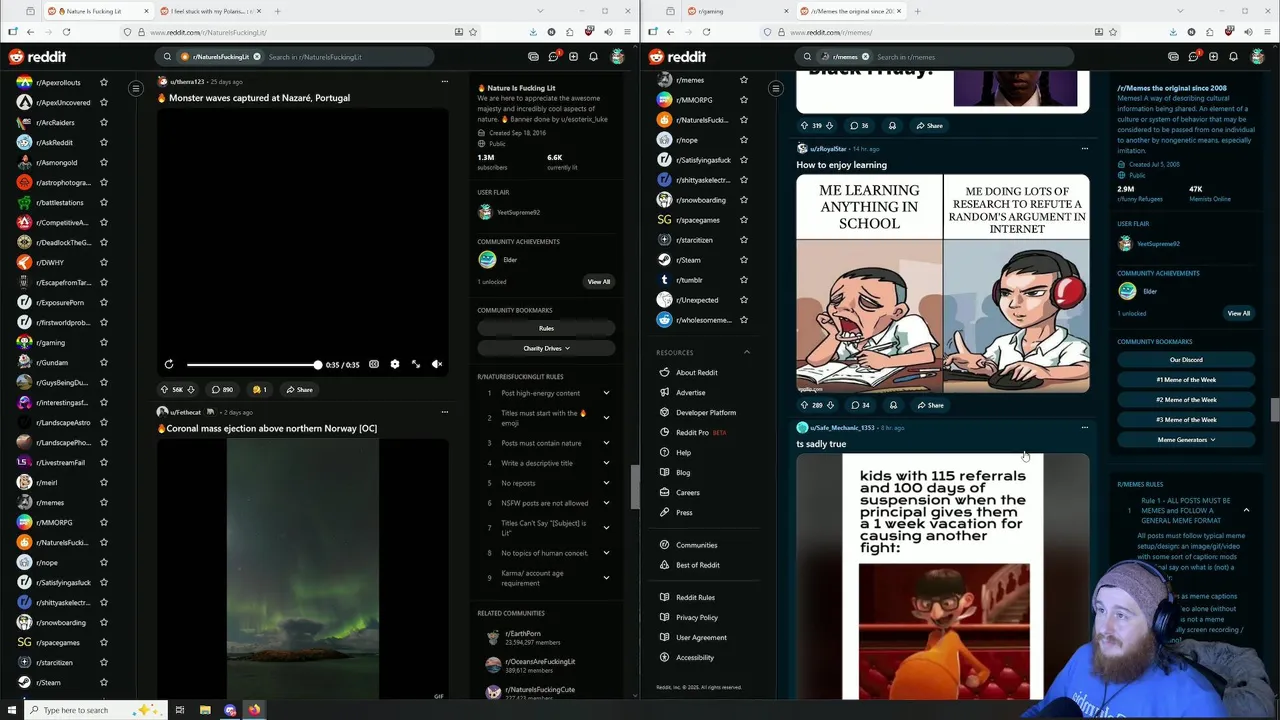Screen dimensions: 1280x720
Task: Bookmark the NatureIsFuckingLit page with star
Action: point(473,32)
